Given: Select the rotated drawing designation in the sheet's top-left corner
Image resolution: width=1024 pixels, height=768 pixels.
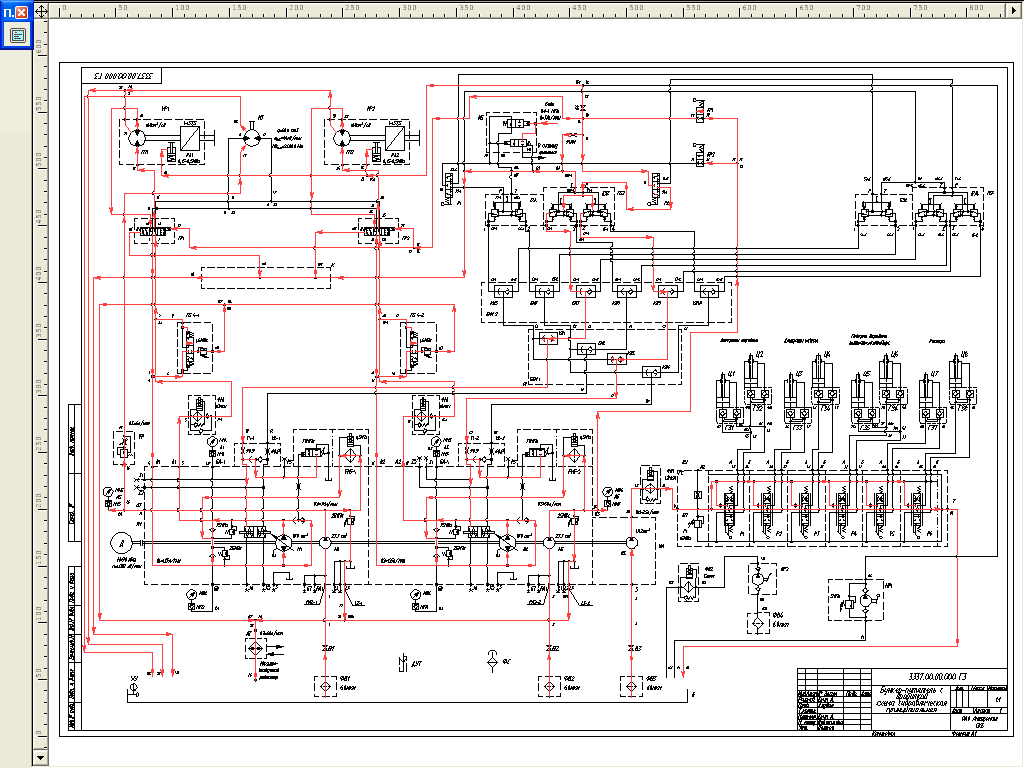Looking at the screenshot, I should [123, 76].
